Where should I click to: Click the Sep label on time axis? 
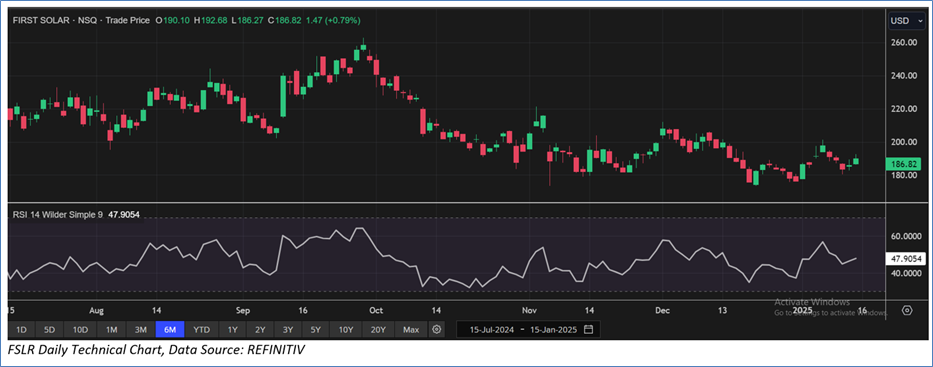pyautogui.click(x=243, y=310)
